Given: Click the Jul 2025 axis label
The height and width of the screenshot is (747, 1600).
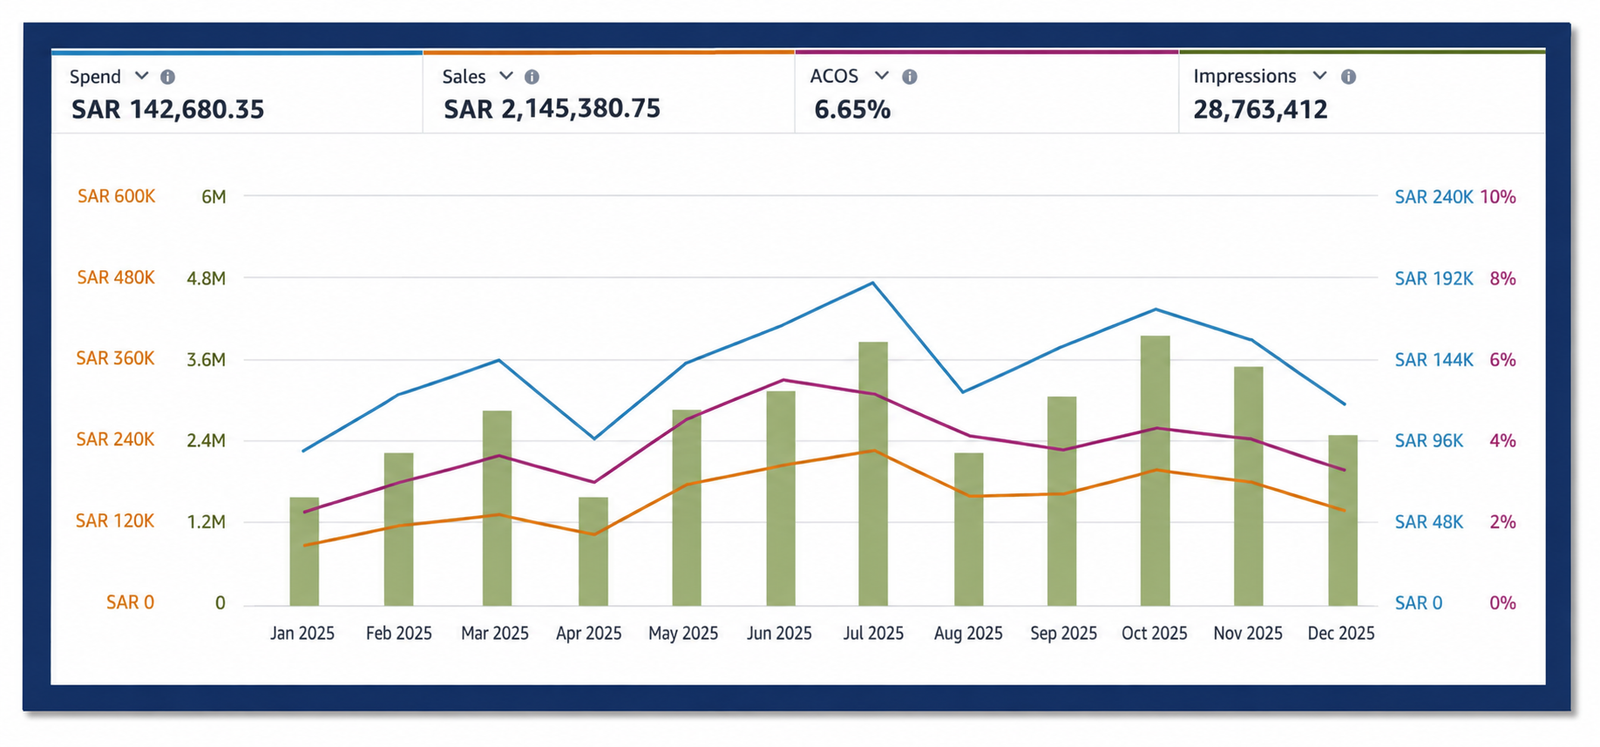Looking at the screenshot, I should [x=873, y=633].
